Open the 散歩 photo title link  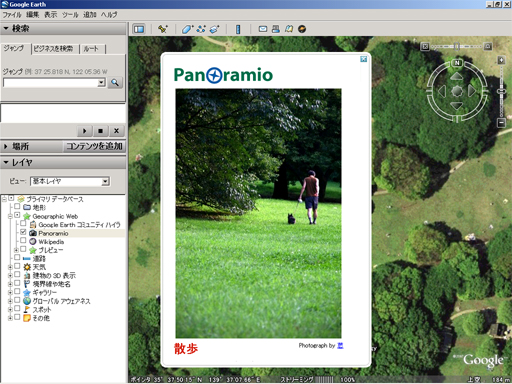186,348
